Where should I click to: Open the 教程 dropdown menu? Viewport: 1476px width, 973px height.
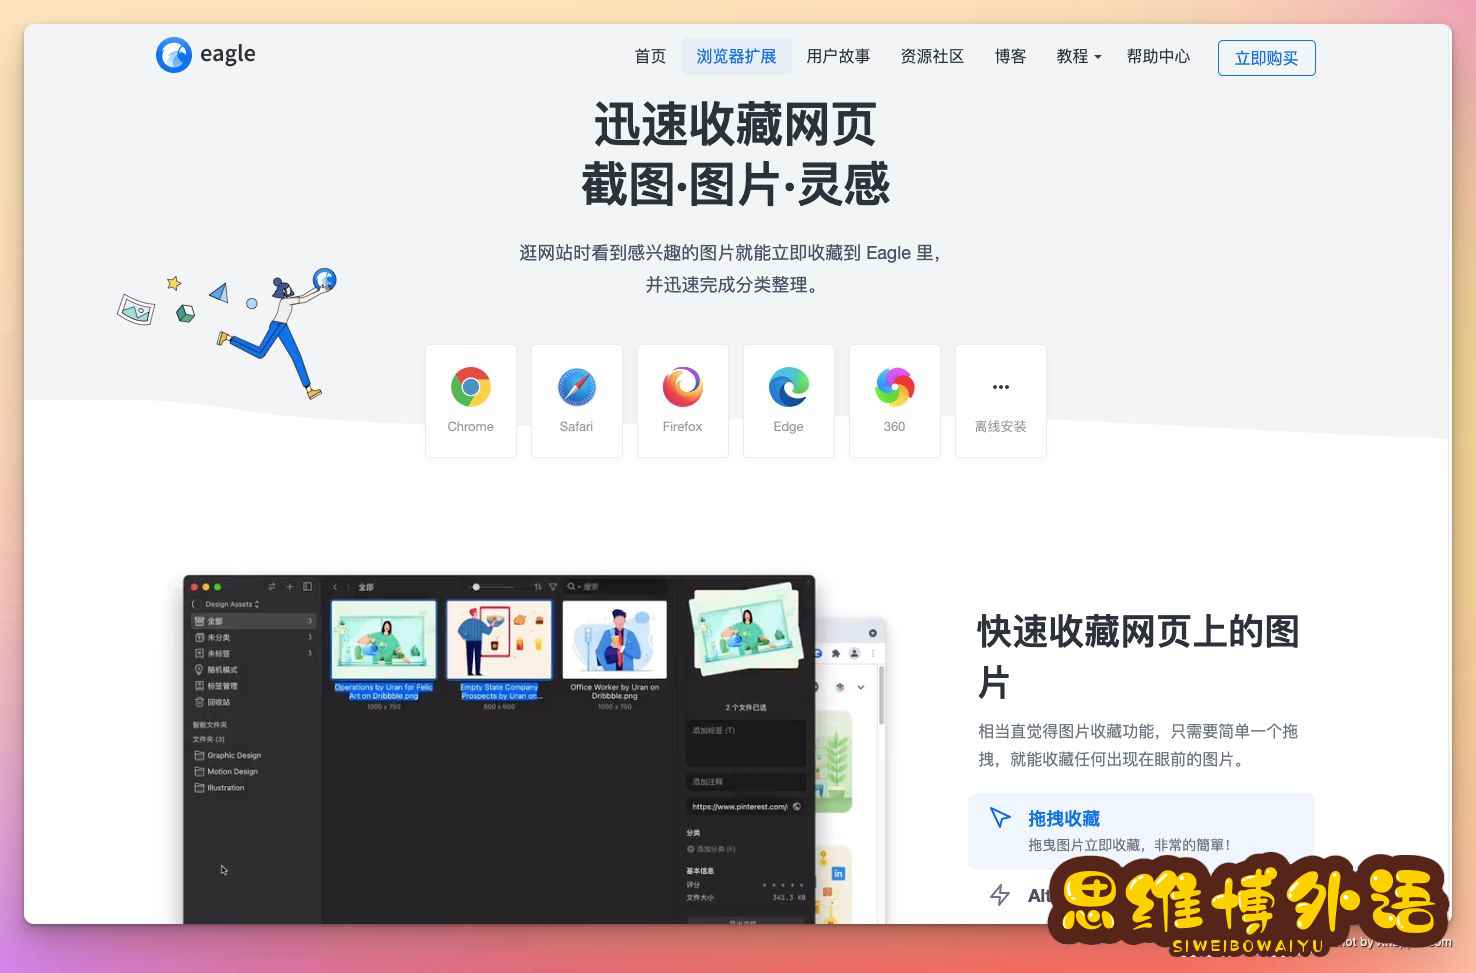click(x=1078, y=57)
